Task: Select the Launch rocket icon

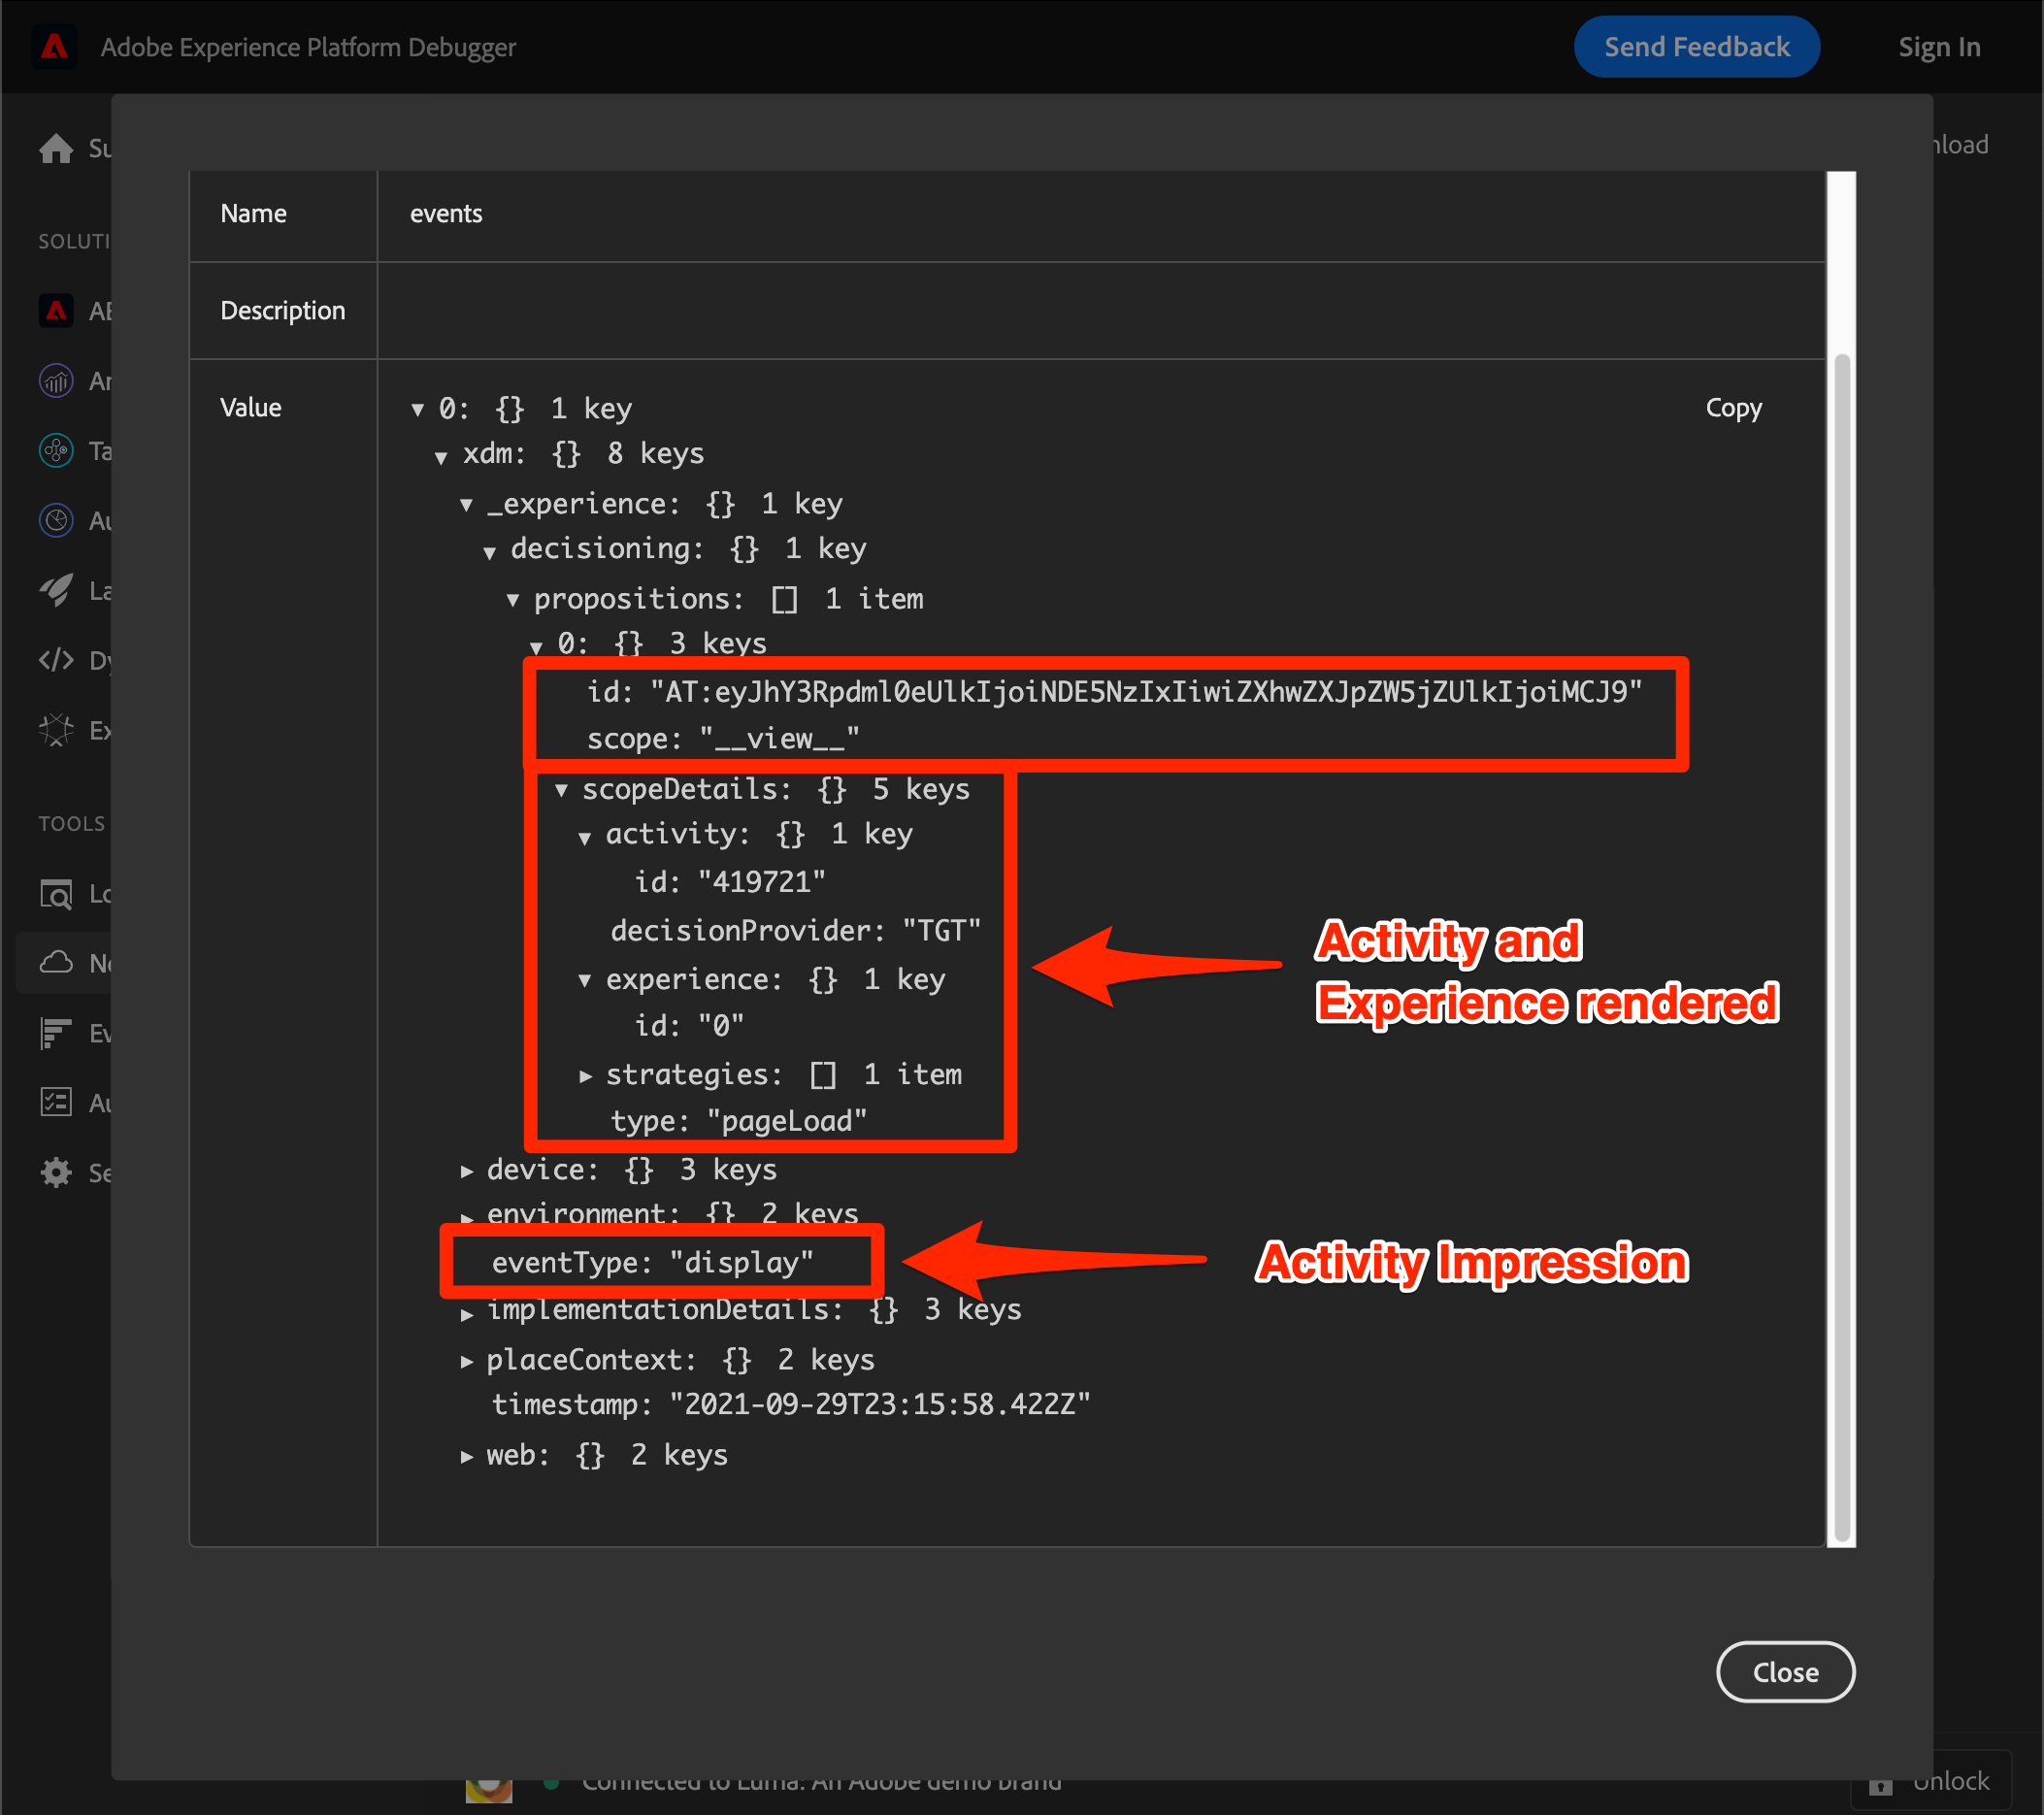Action: coord(56,590)
